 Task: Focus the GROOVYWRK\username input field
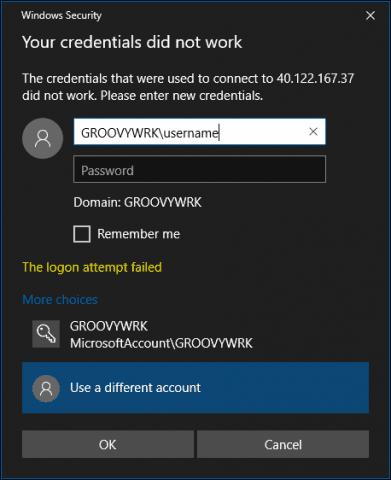199,132
